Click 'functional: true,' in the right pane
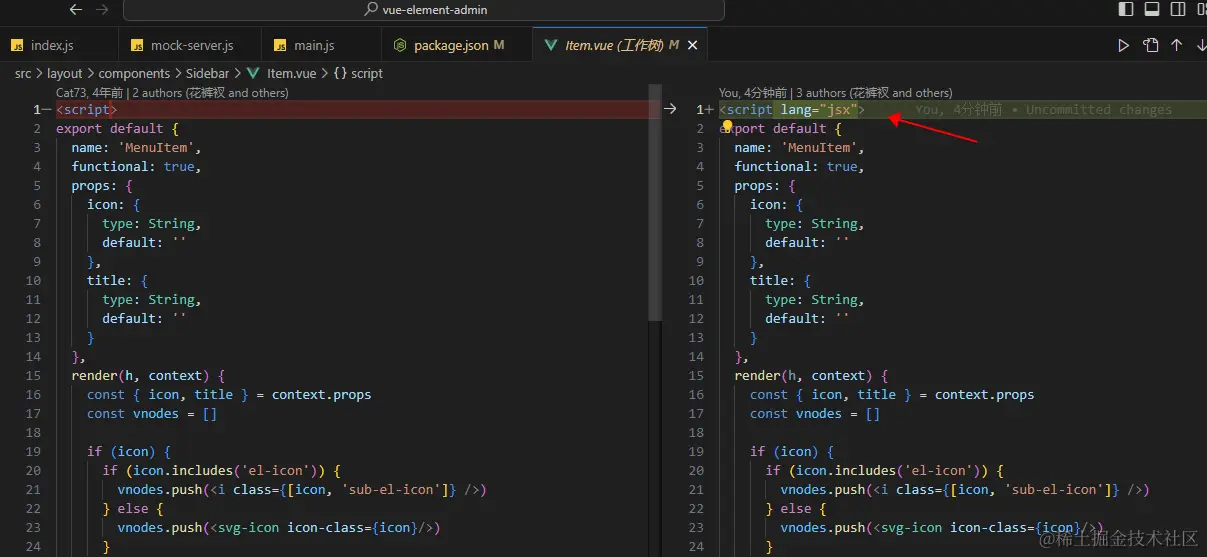Image resolution: width=1207 pixels, height=557 pixels. click(799, 167)
